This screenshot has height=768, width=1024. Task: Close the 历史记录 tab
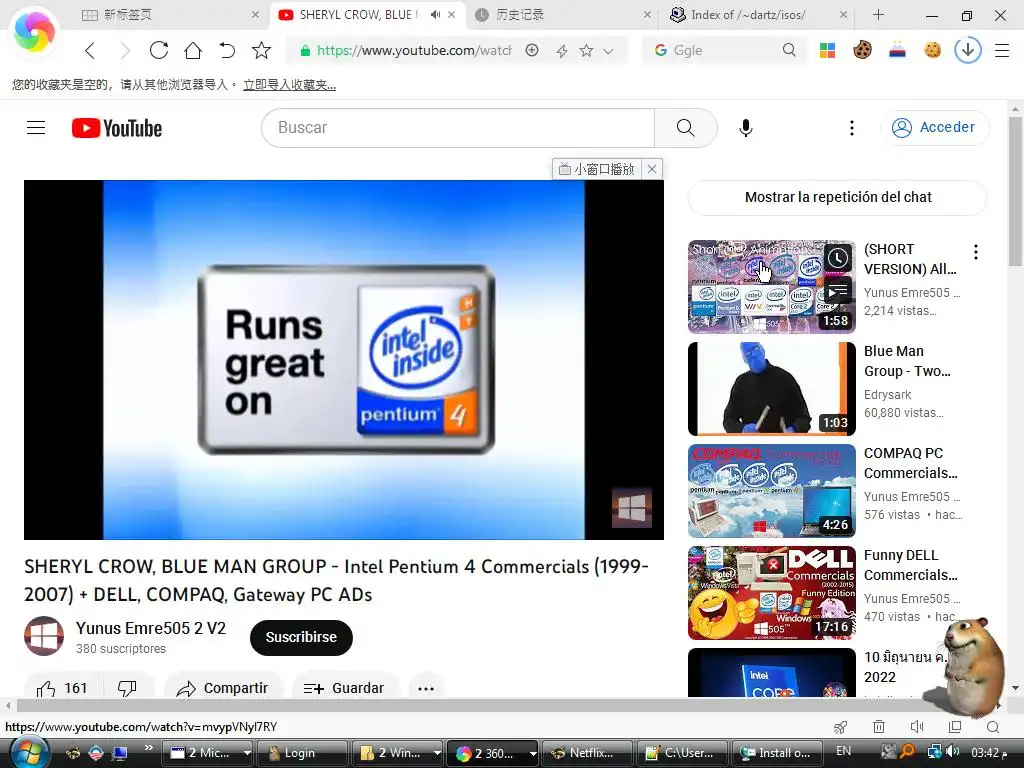(x=647, y=14)
